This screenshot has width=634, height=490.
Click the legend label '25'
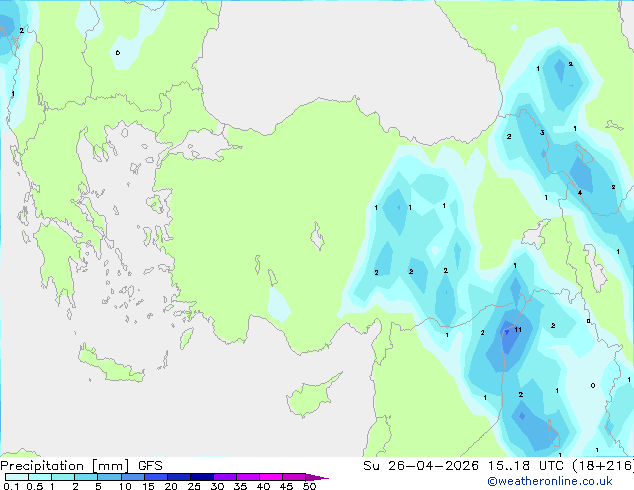click(194, 486)
